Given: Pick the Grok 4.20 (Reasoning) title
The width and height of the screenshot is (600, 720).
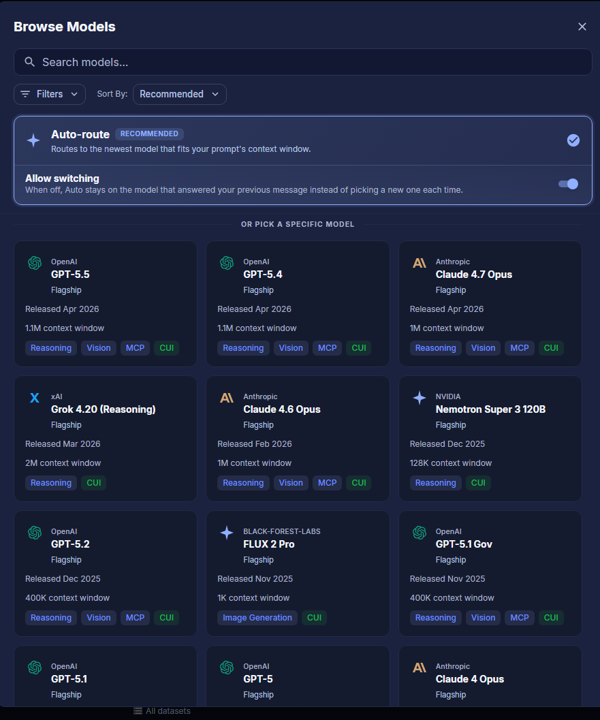Looking at the screenshot, I should [x=103, y=410].
